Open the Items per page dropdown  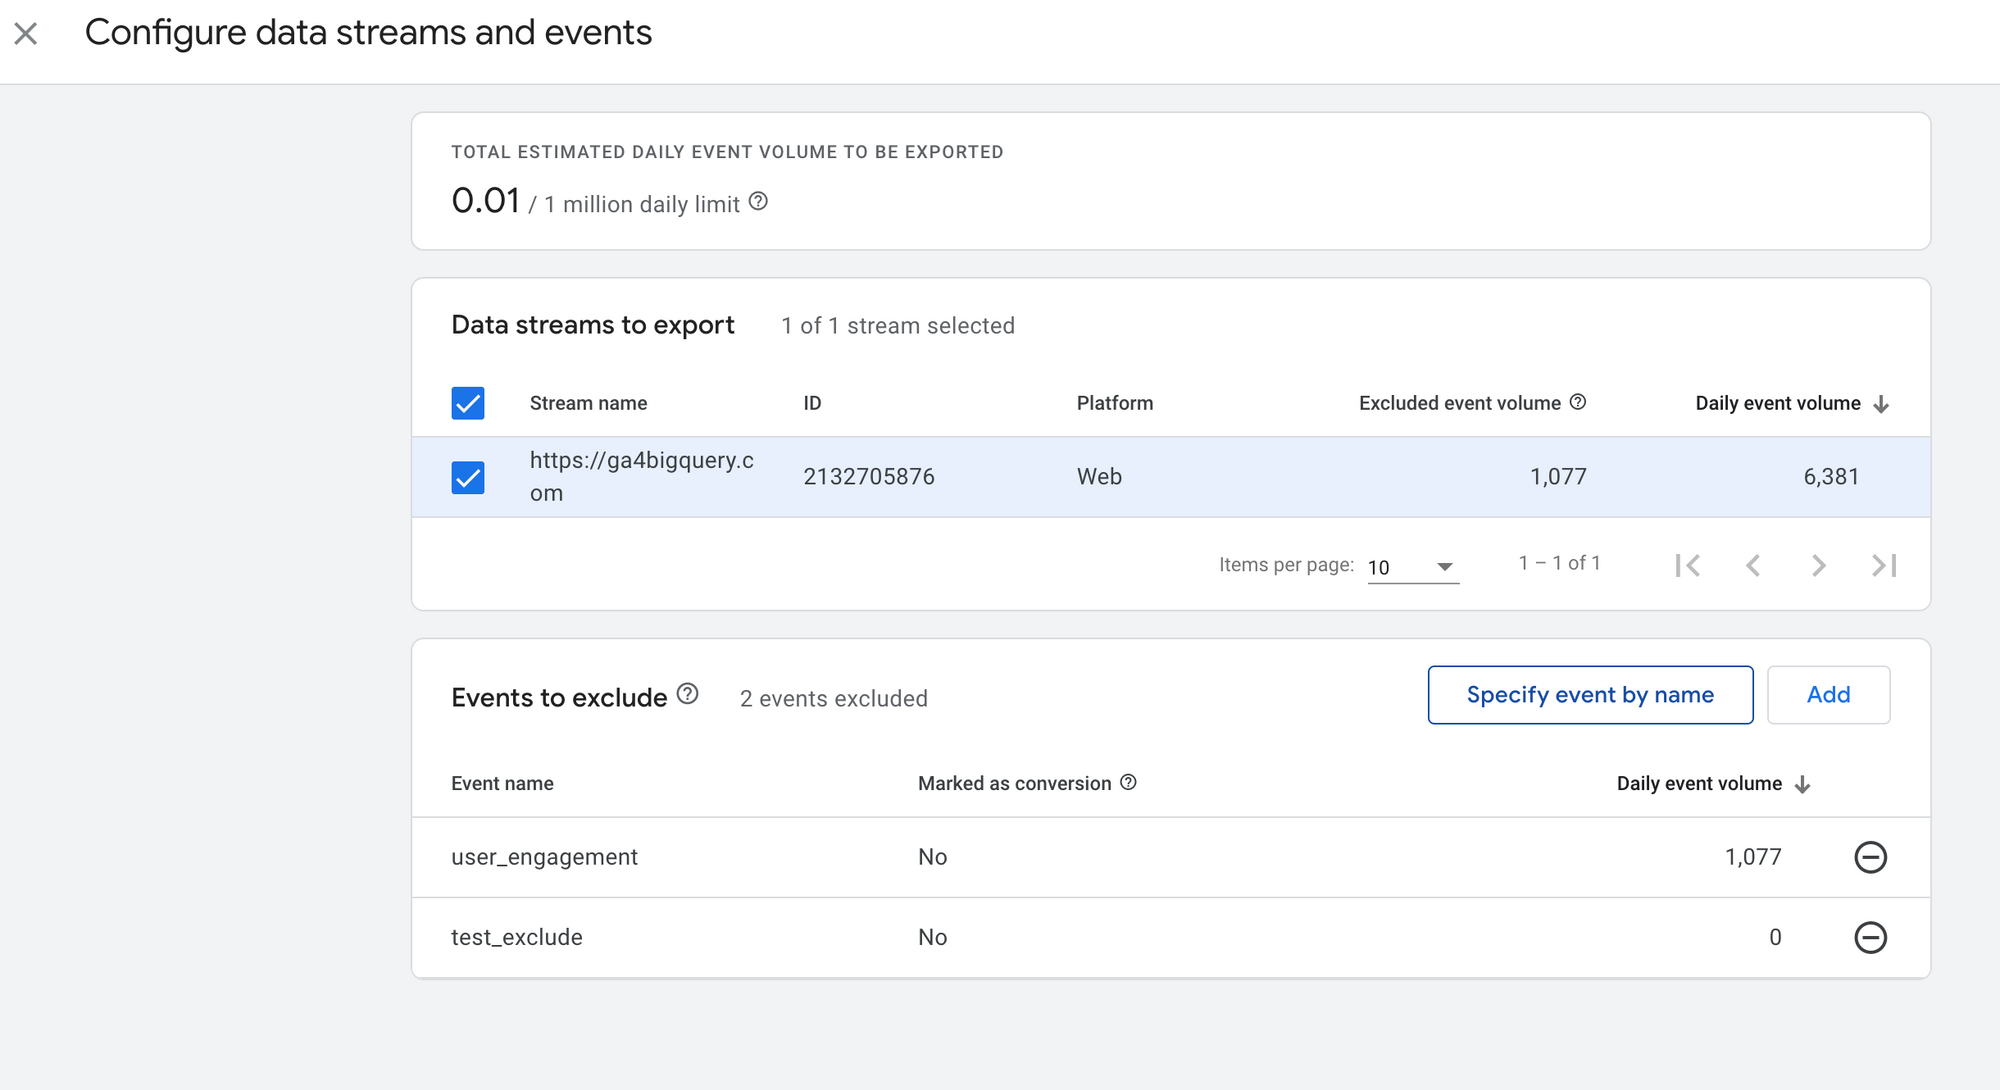click(x=1413, y=567)
